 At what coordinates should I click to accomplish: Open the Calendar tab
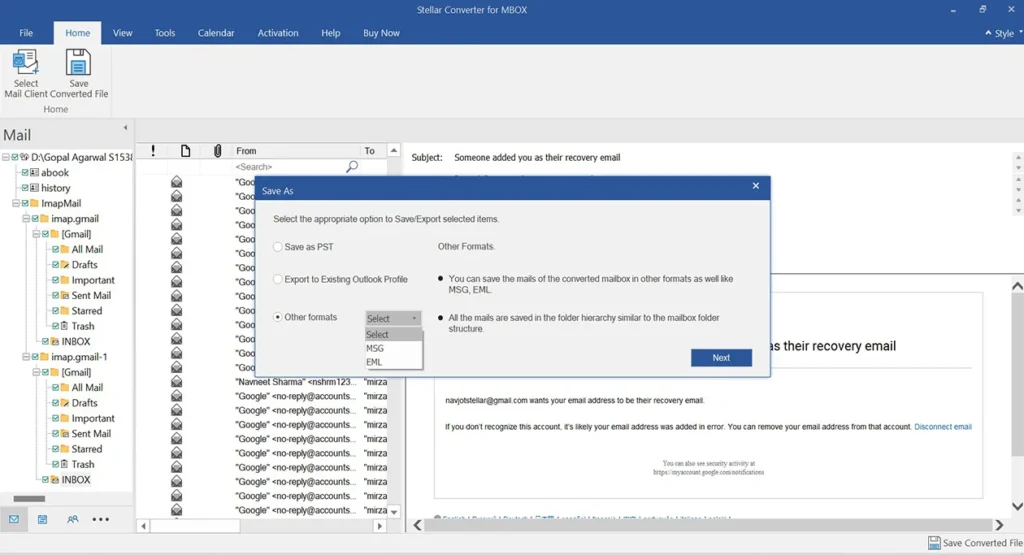click(x=216, y=33)
